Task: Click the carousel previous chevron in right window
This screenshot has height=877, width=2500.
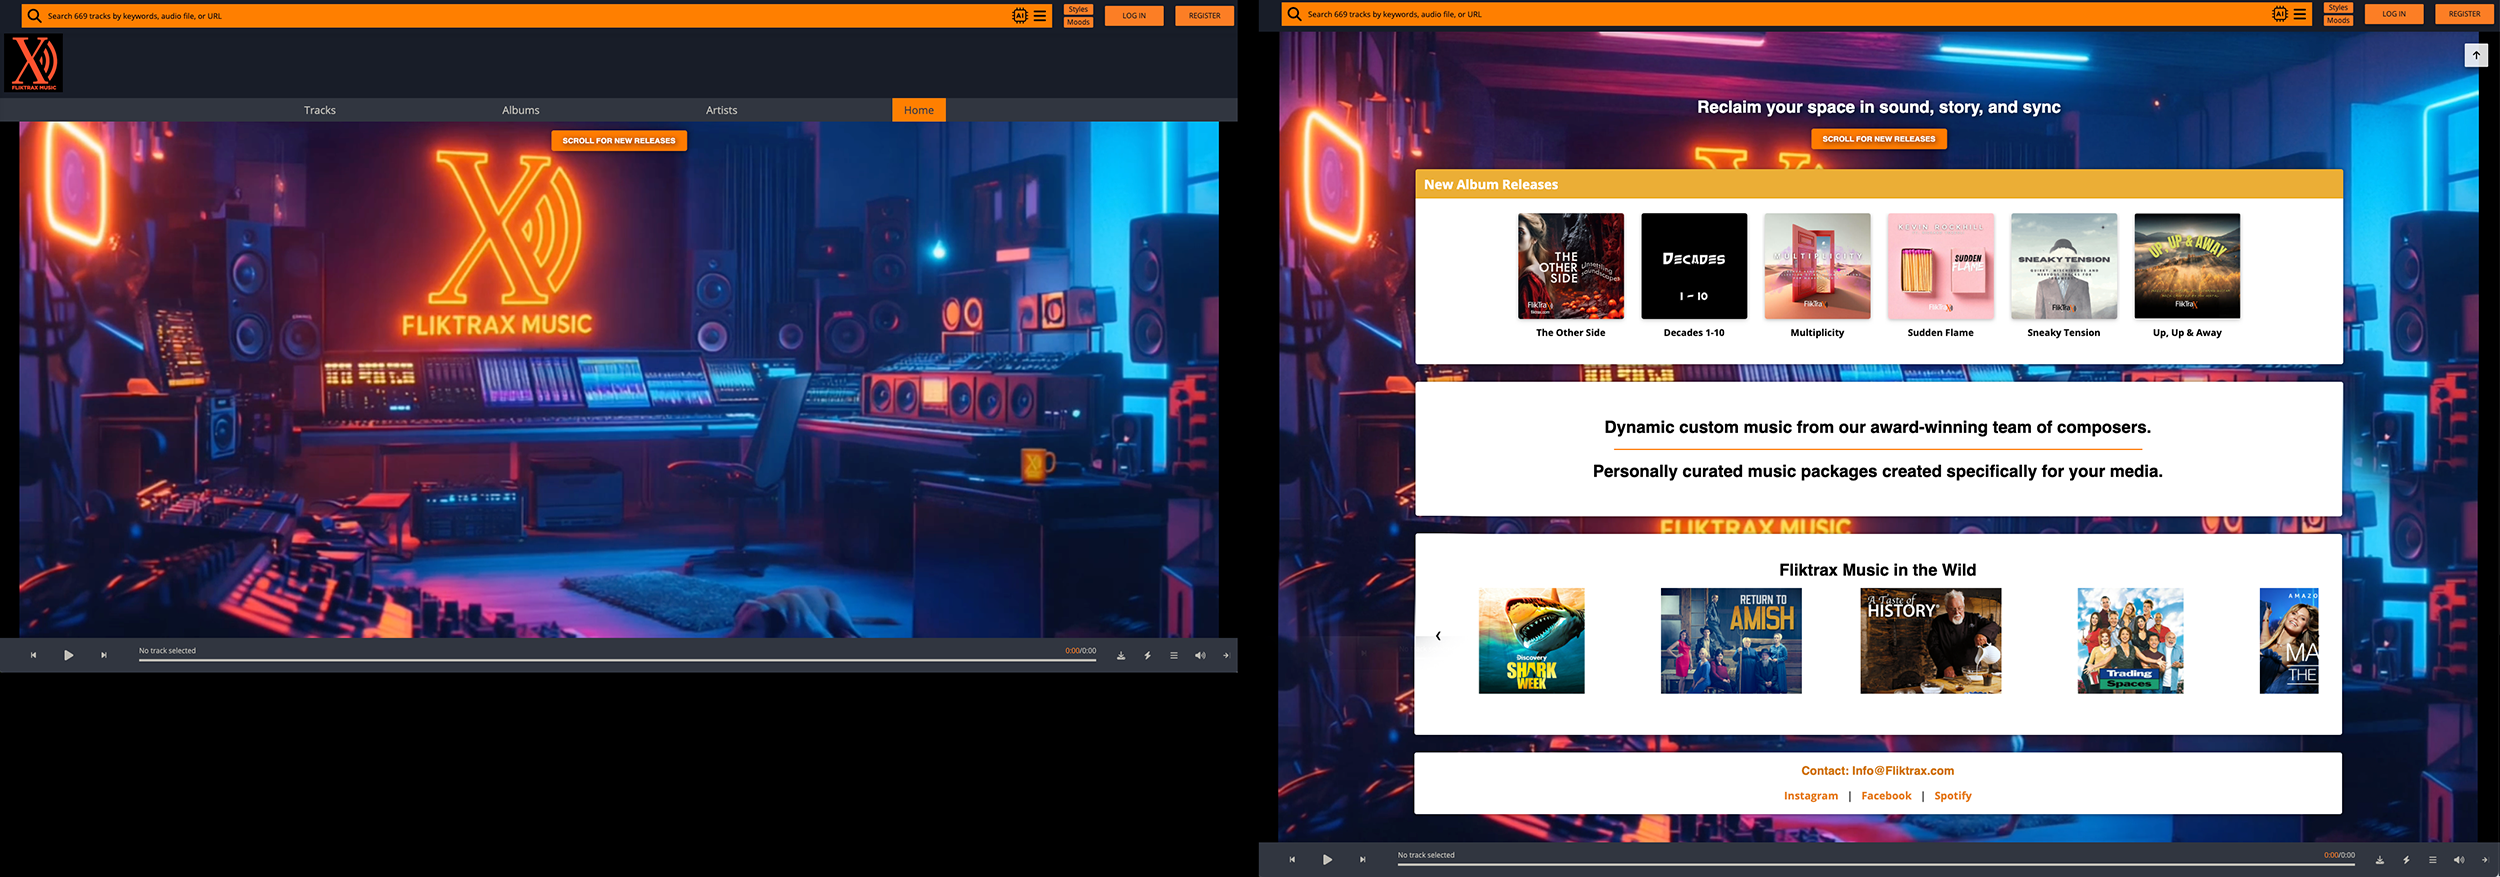Action: (x=1438, y=636)
